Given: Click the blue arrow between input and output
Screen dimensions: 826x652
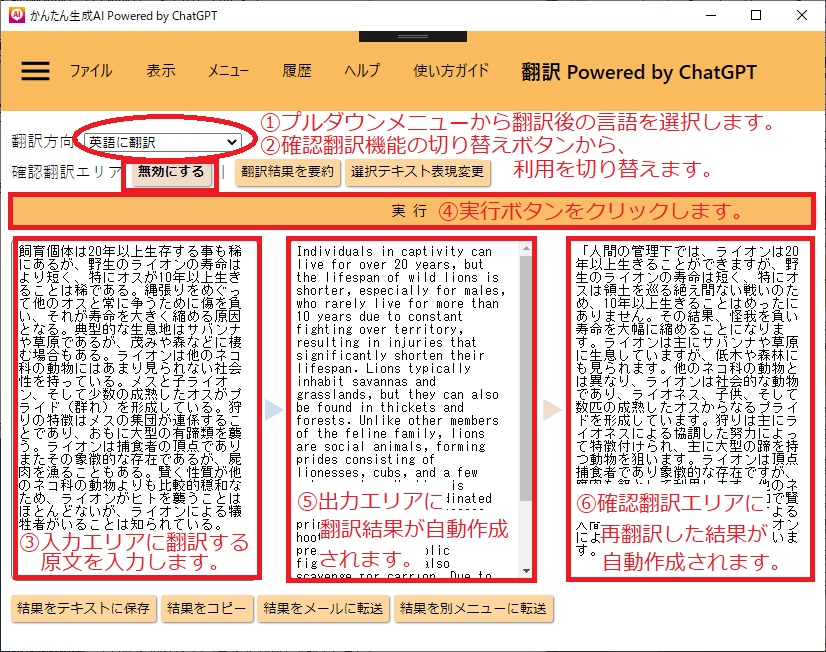Looking at the screenshot, I should 274,408.
